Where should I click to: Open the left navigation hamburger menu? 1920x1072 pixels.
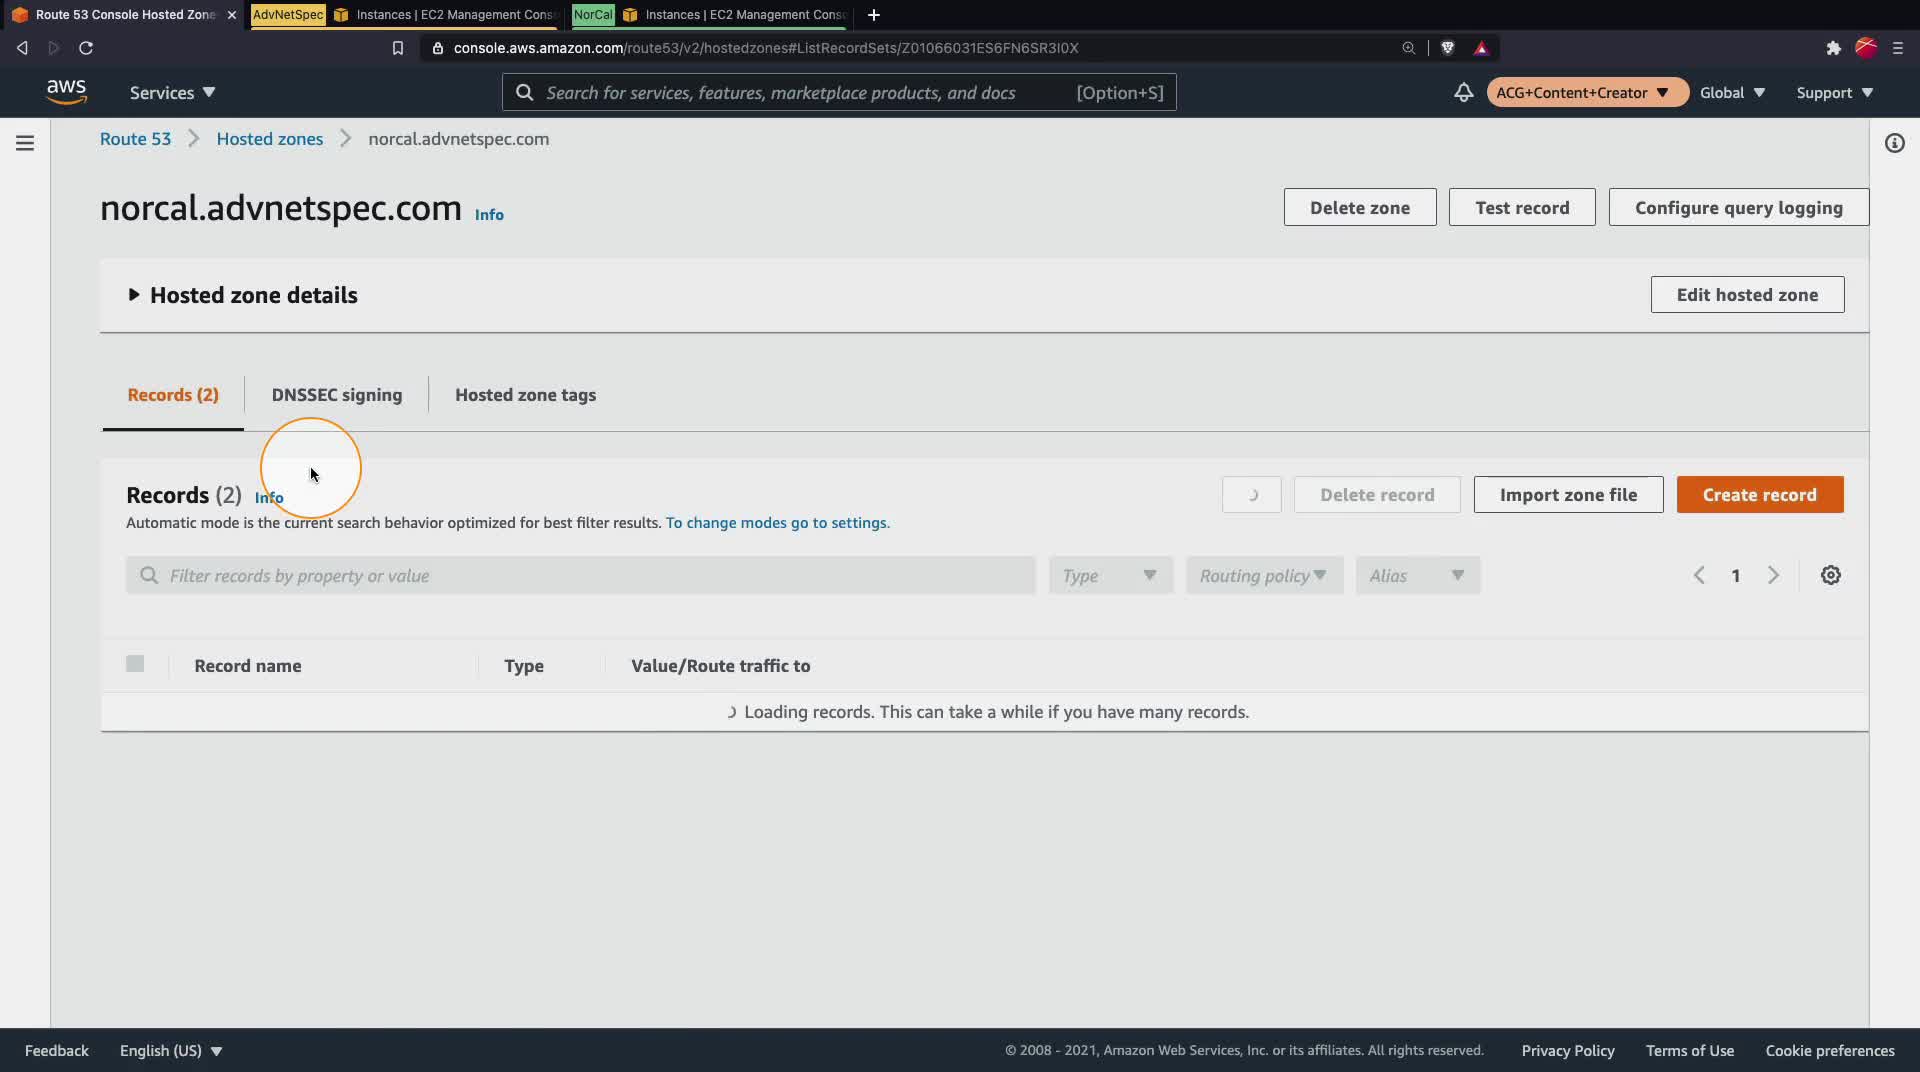(25, 143)
